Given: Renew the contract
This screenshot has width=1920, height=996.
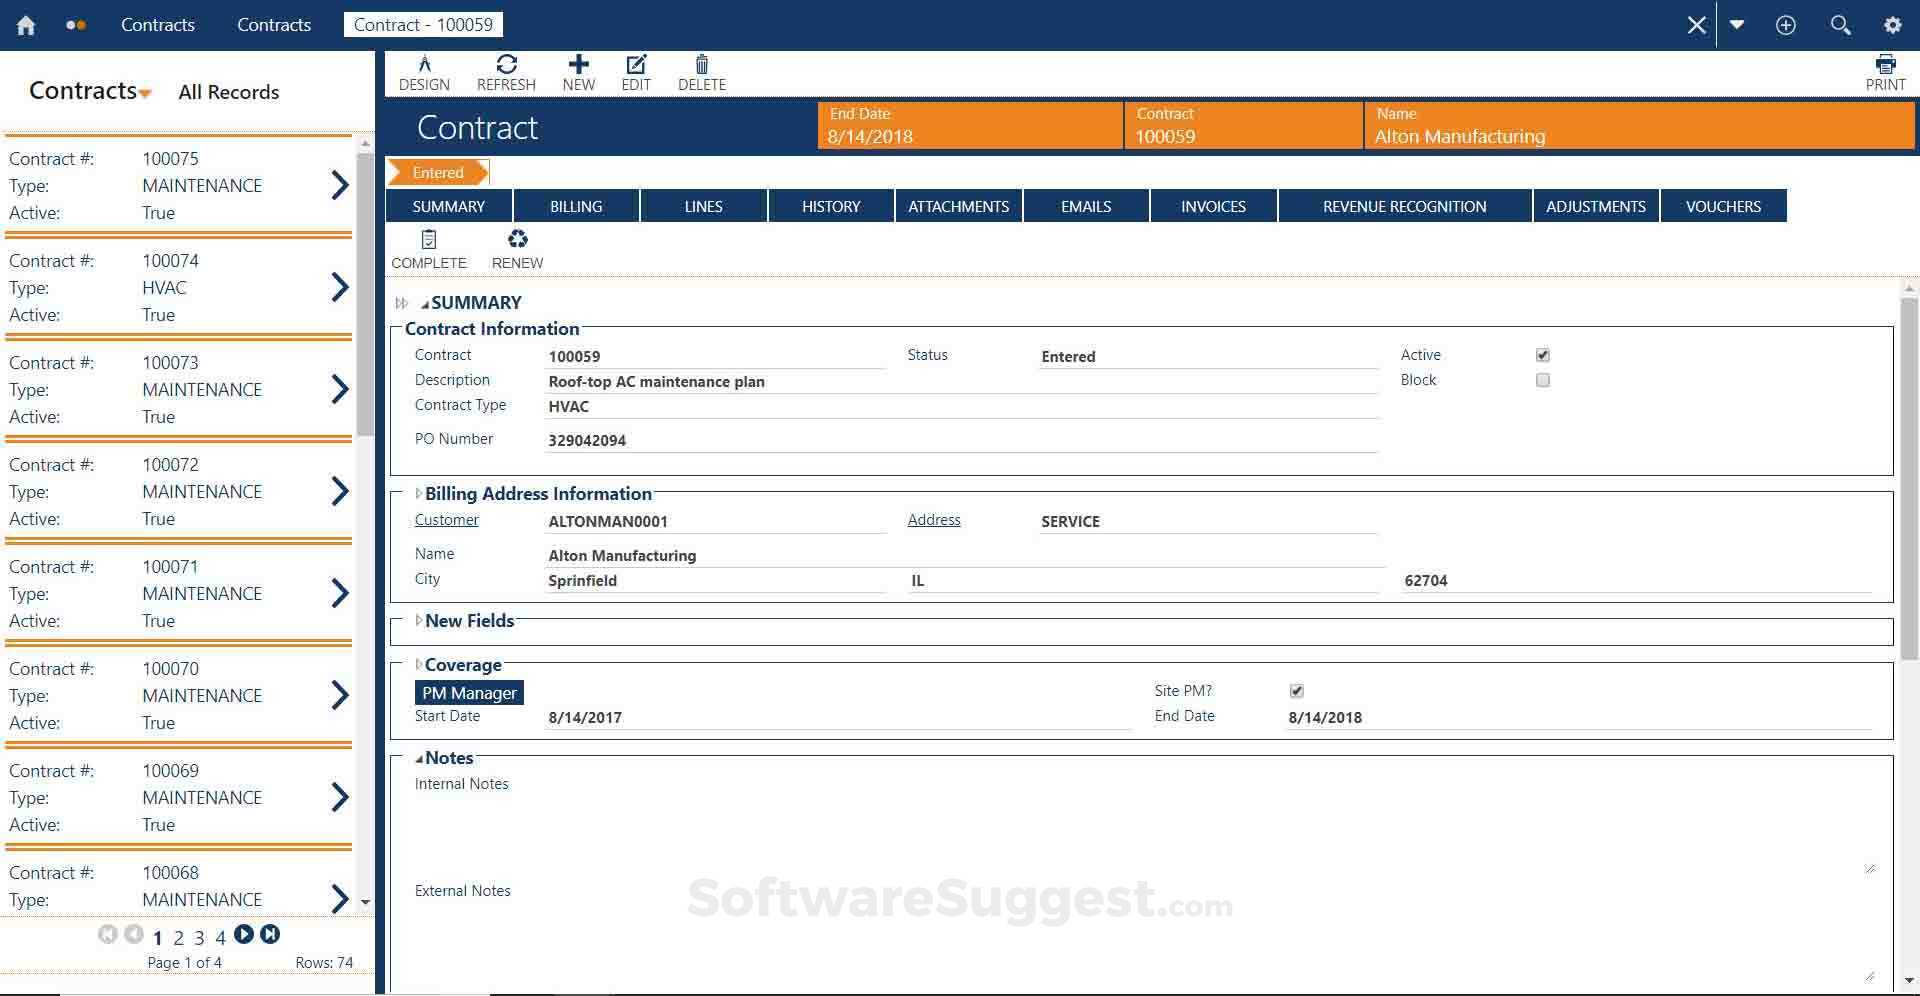Looking at the screenshot, I should (x=517, y=248).
